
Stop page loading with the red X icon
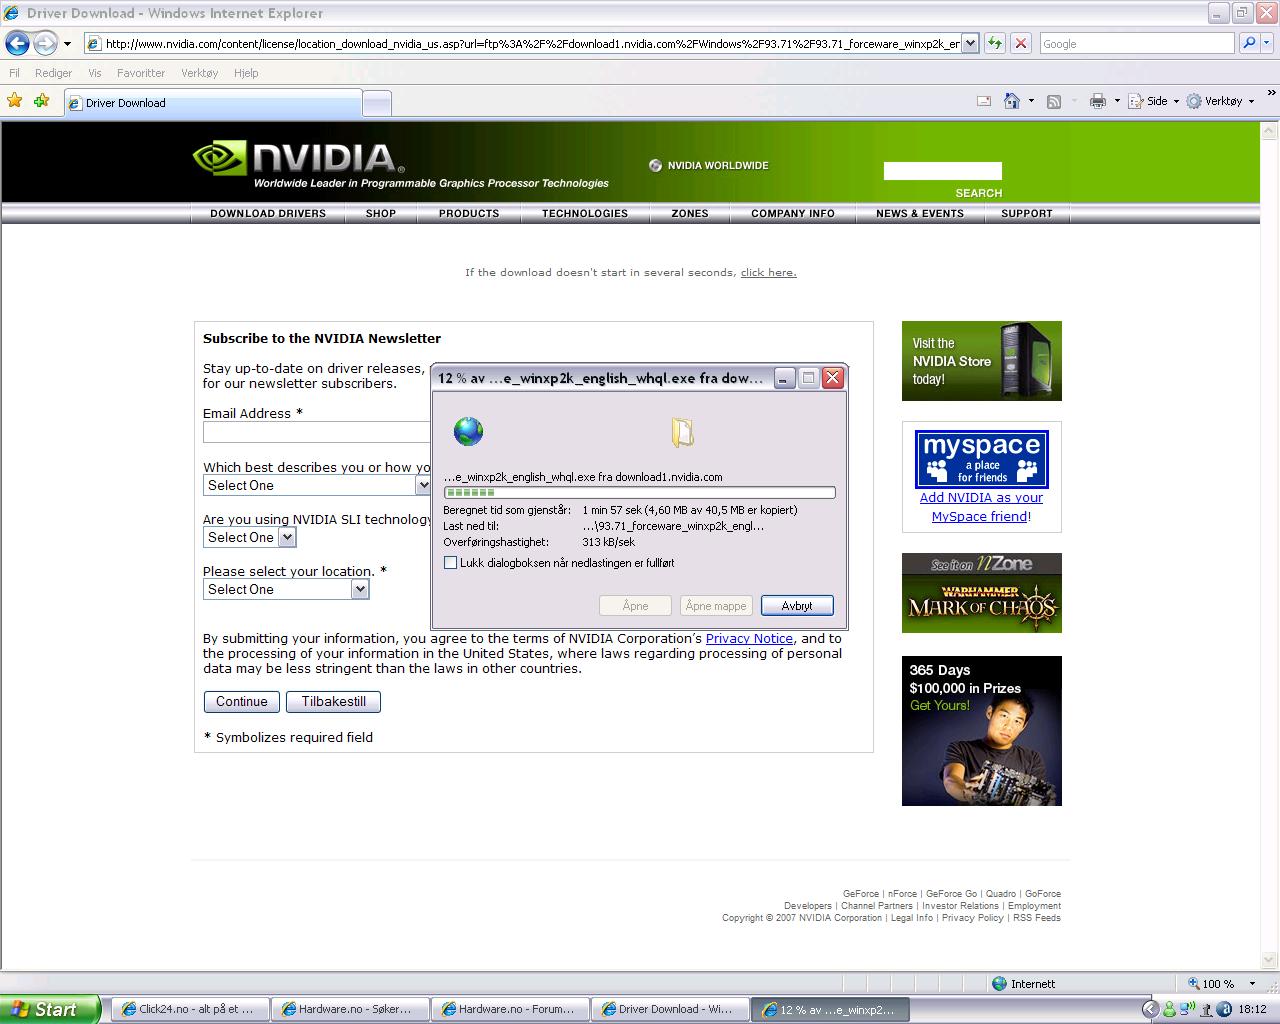pyautogui.click(x=1021, y=43)
